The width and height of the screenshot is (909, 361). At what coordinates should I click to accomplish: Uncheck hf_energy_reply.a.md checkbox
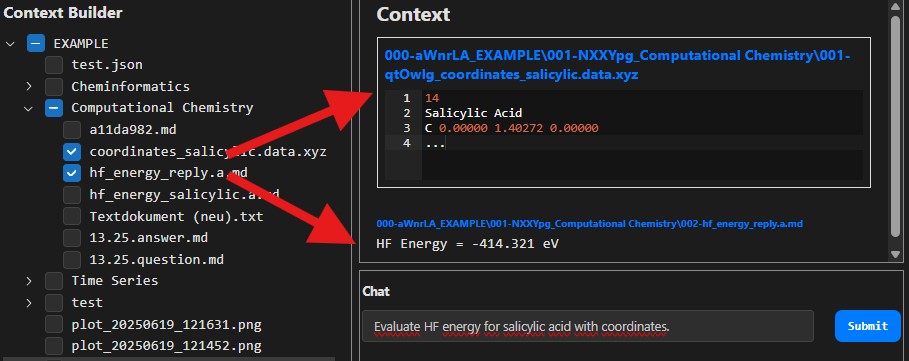[x=72, y=173]
